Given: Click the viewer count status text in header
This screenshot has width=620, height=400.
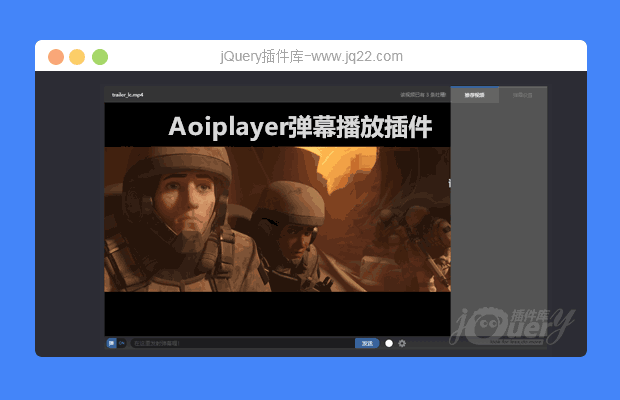Looking at the screenshot, I should click(423, 95).
